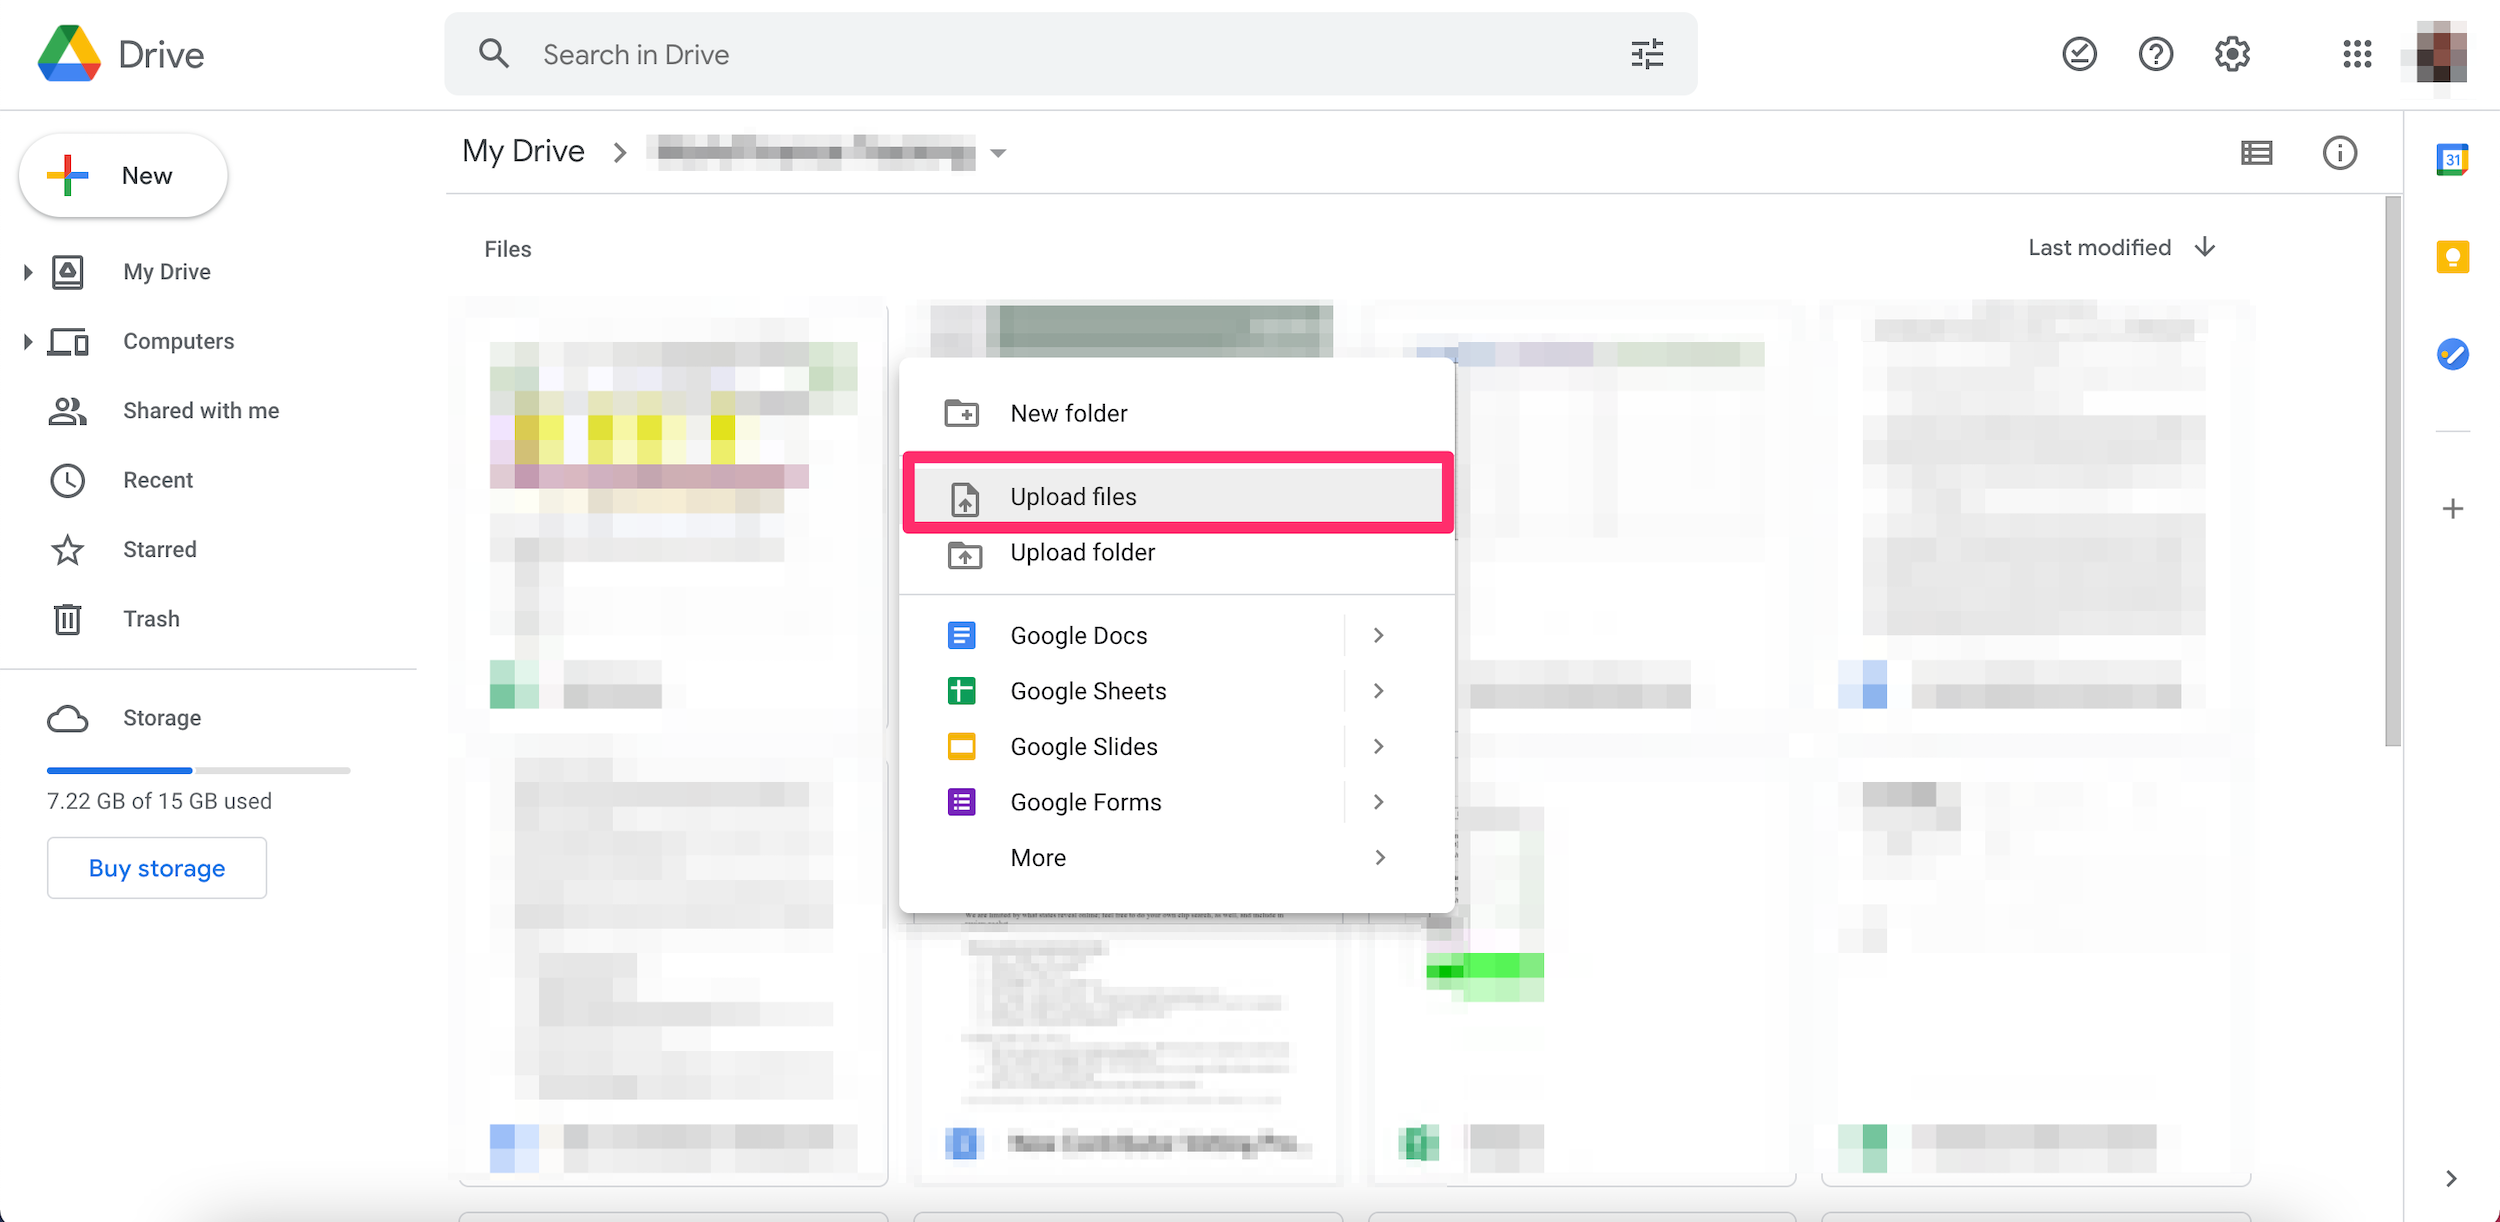Open the Help question mark icon
Screen dimensions: 2500x1222
pos(2156,54)
